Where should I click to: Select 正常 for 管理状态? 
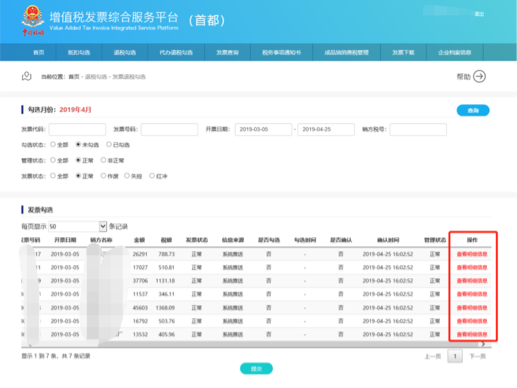pos(78,160)
